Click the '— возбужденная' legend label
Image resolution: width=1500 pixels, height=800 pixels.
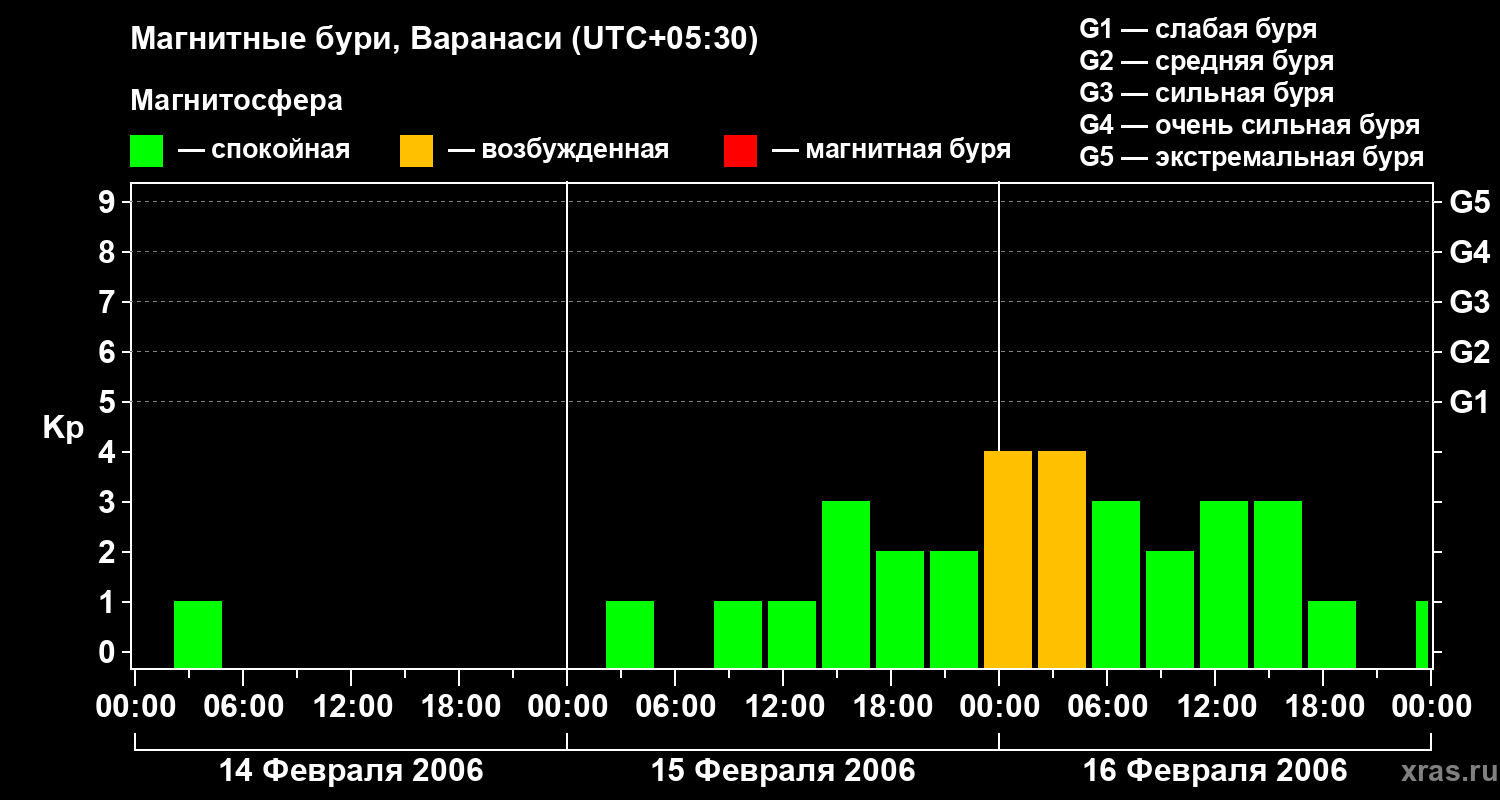click(x=558, y=150)
